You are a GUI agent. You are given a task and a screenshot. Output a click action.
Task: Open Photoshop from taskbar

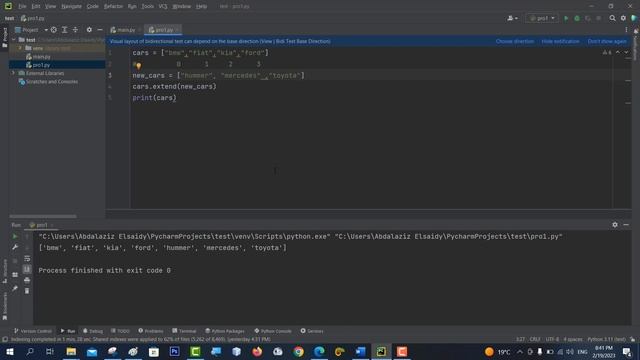[174, 351]
